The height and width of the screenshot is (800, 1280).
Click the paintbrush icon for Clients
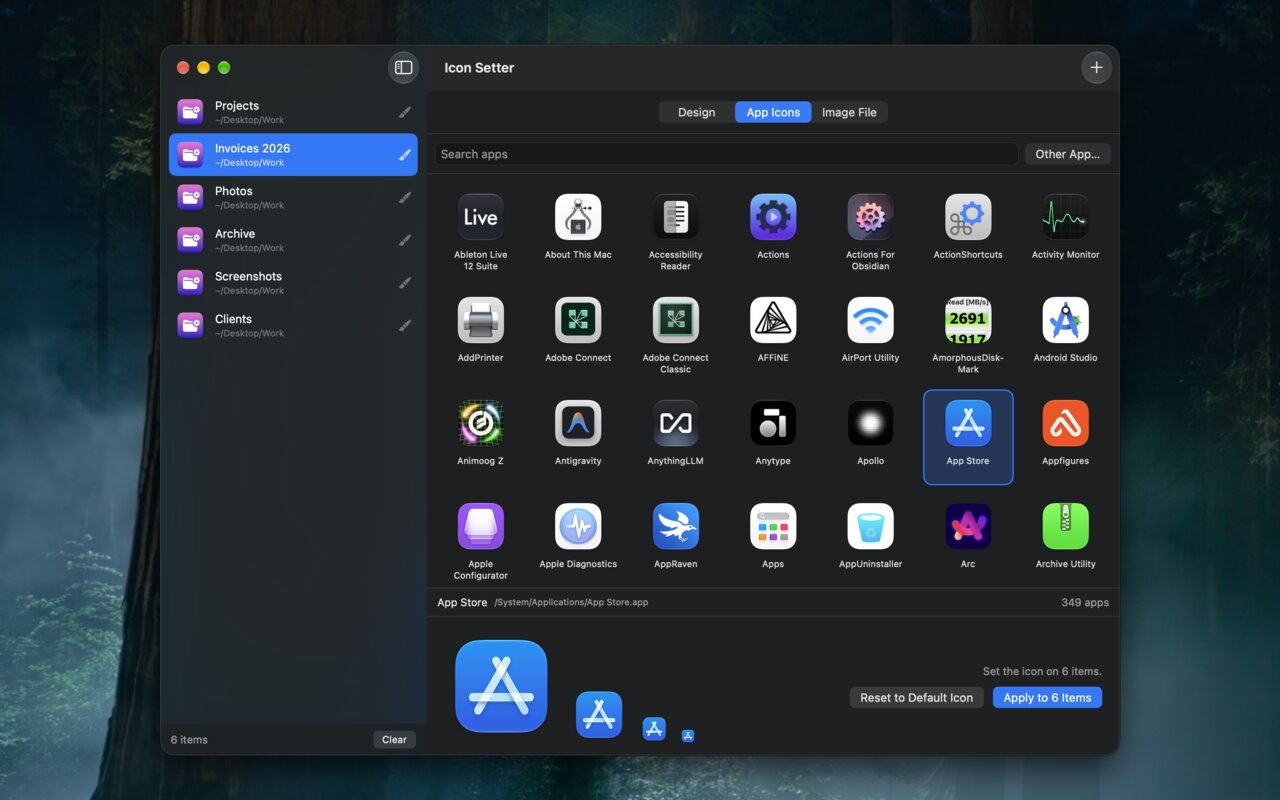point(405,325)
